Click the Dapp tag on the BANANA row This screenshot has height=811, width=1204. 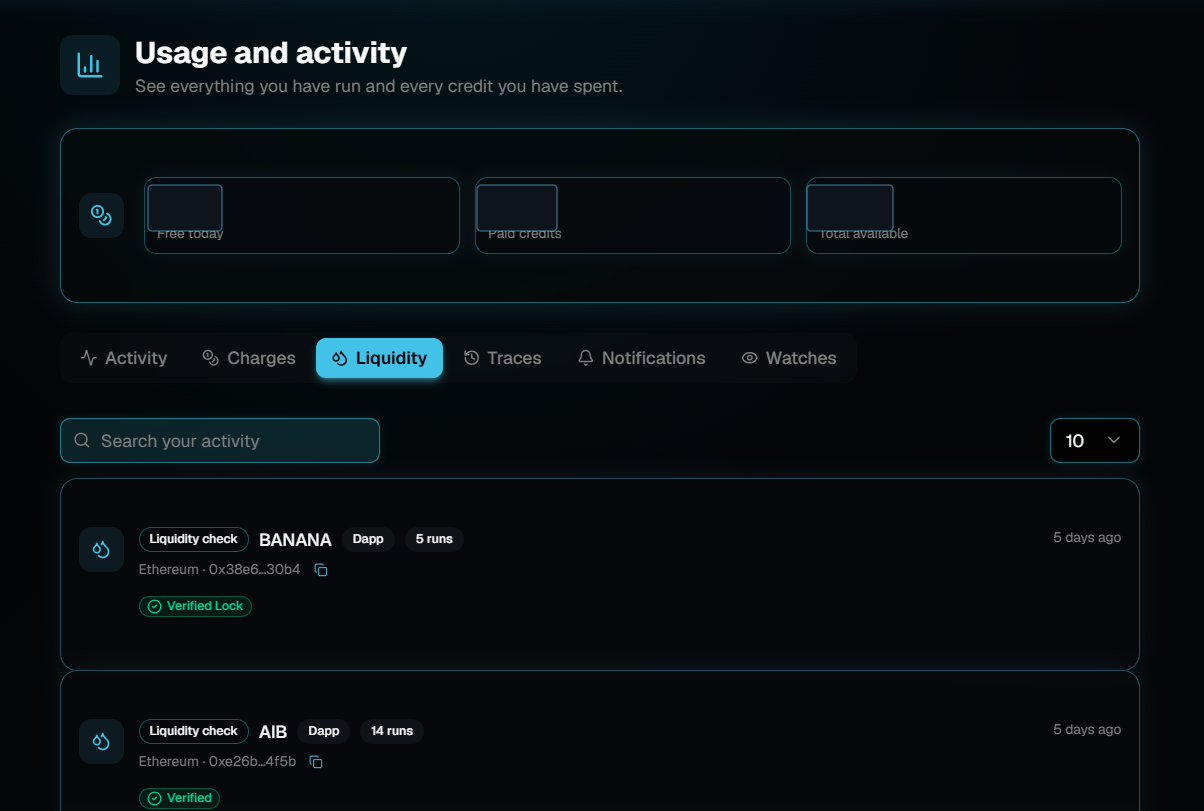[x=368, y=539]
